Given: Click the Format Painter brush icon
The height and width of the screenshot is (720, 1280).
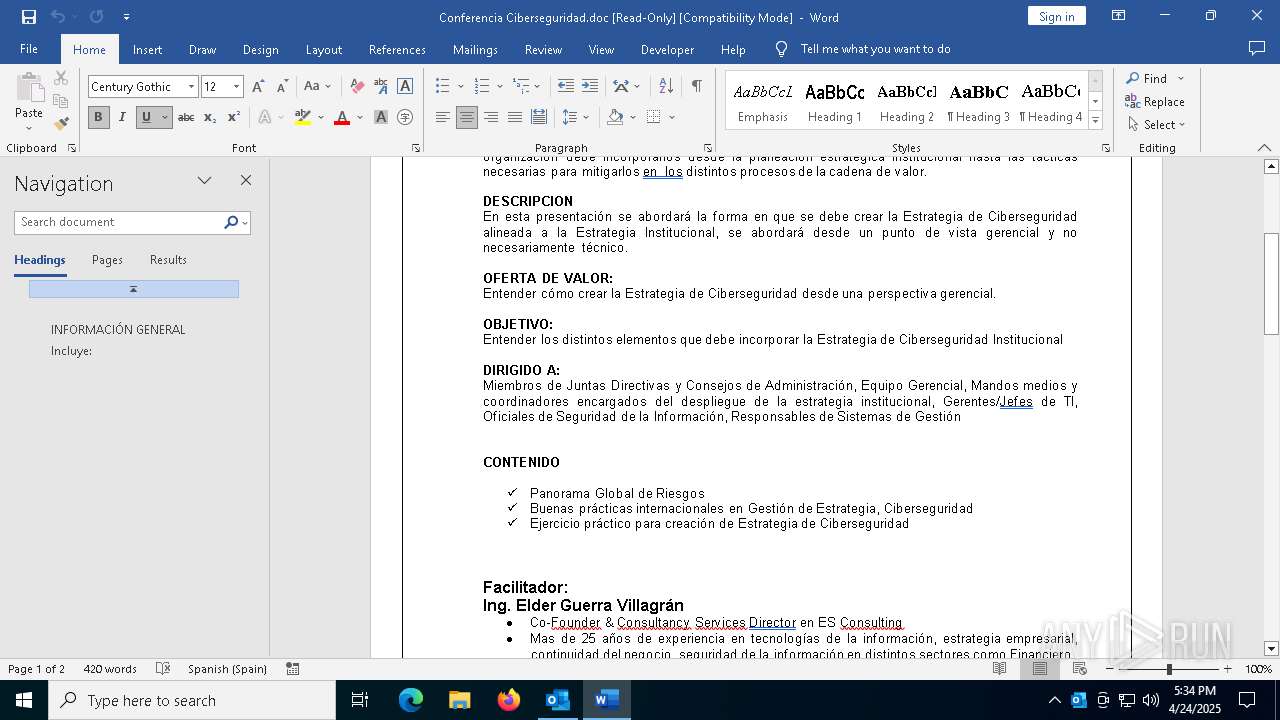Looking at the screenshot, I should pos(61,124).
